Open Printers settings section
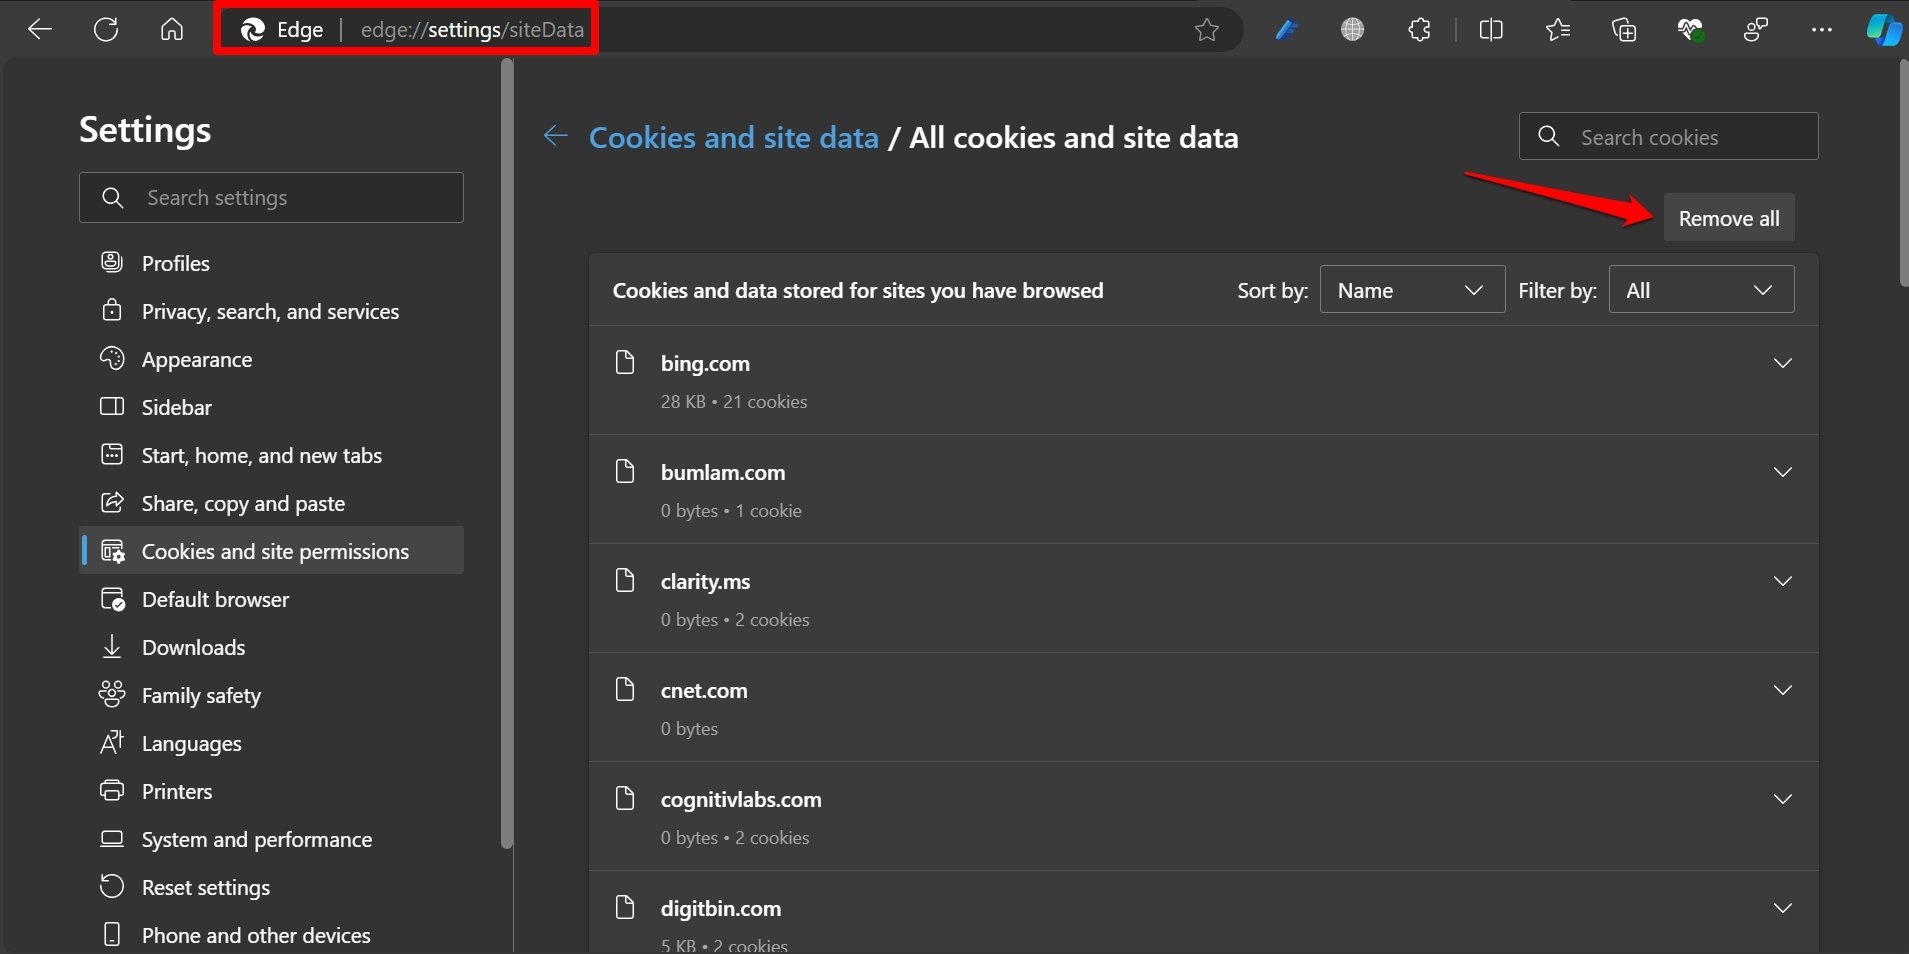The width and height of the screenshot is (1909, 954). (271, 791)
